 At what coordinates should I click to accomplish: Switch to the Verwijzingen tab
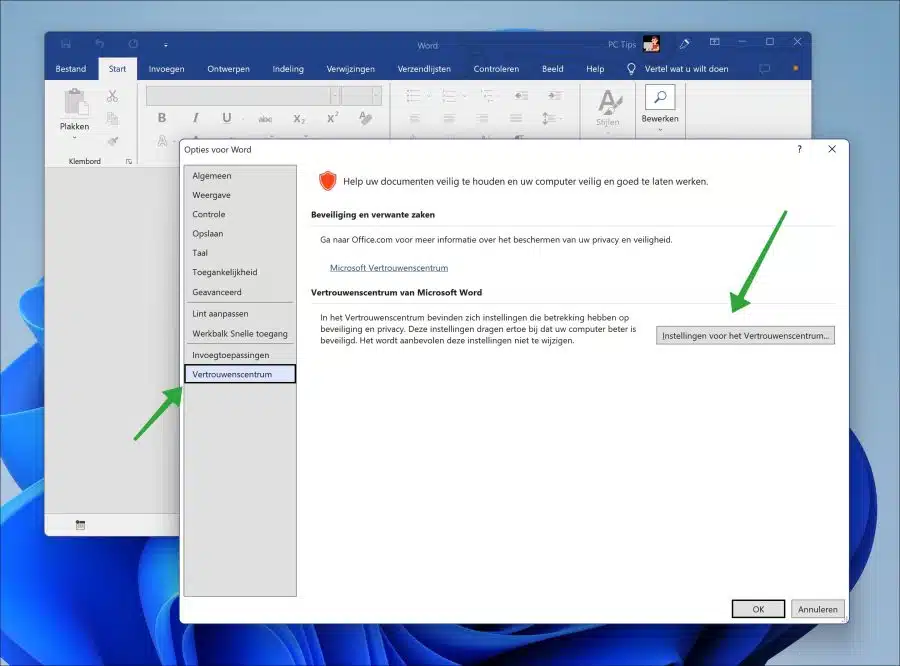351,69
